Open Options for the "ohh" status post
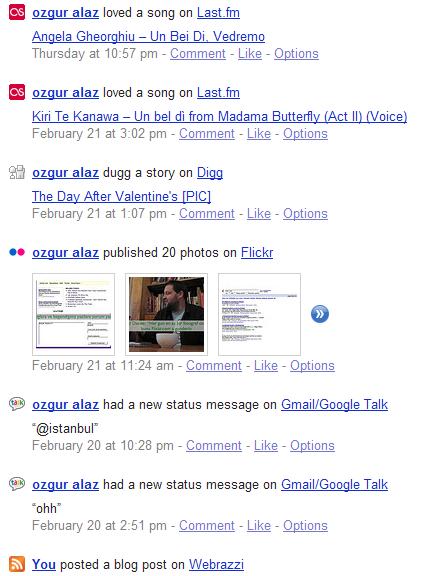426x576 pixels. pos(305,525)
